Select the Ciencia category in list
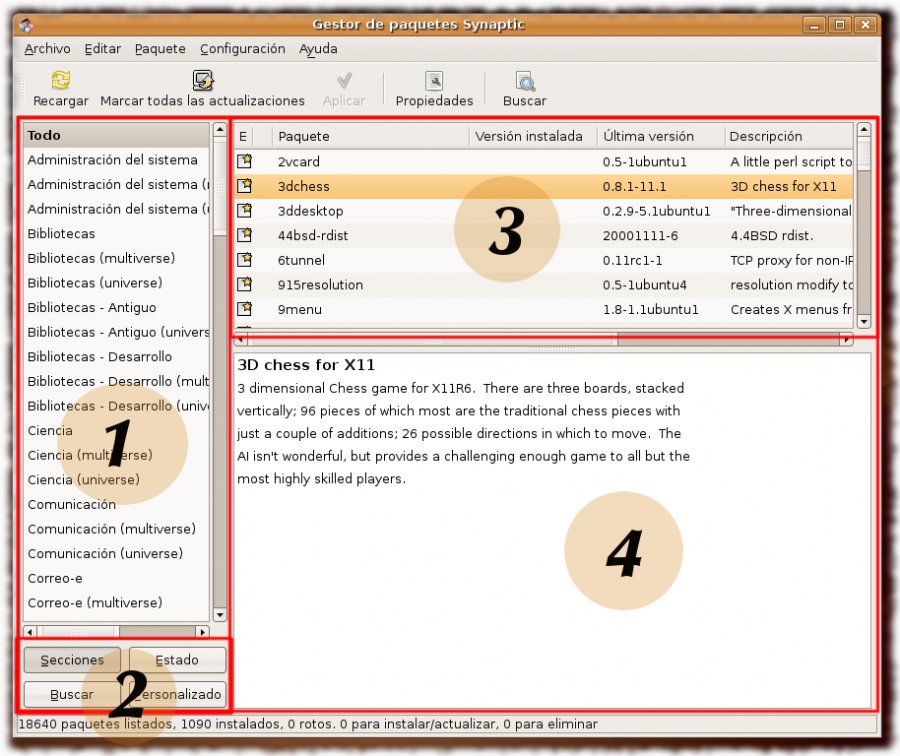 coord(50,430)
